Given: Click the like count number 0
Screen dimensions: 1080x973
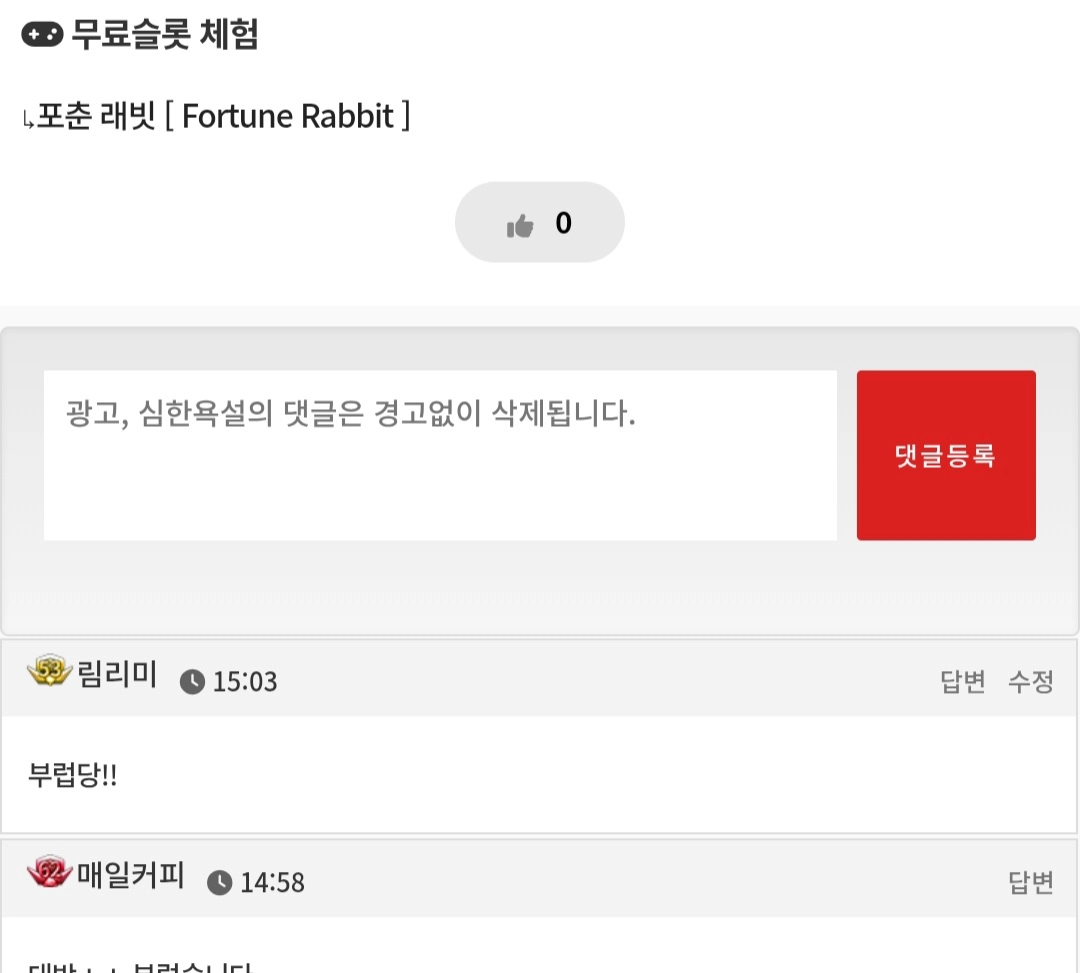Looking at the screenshot, I should coord(563,223).
